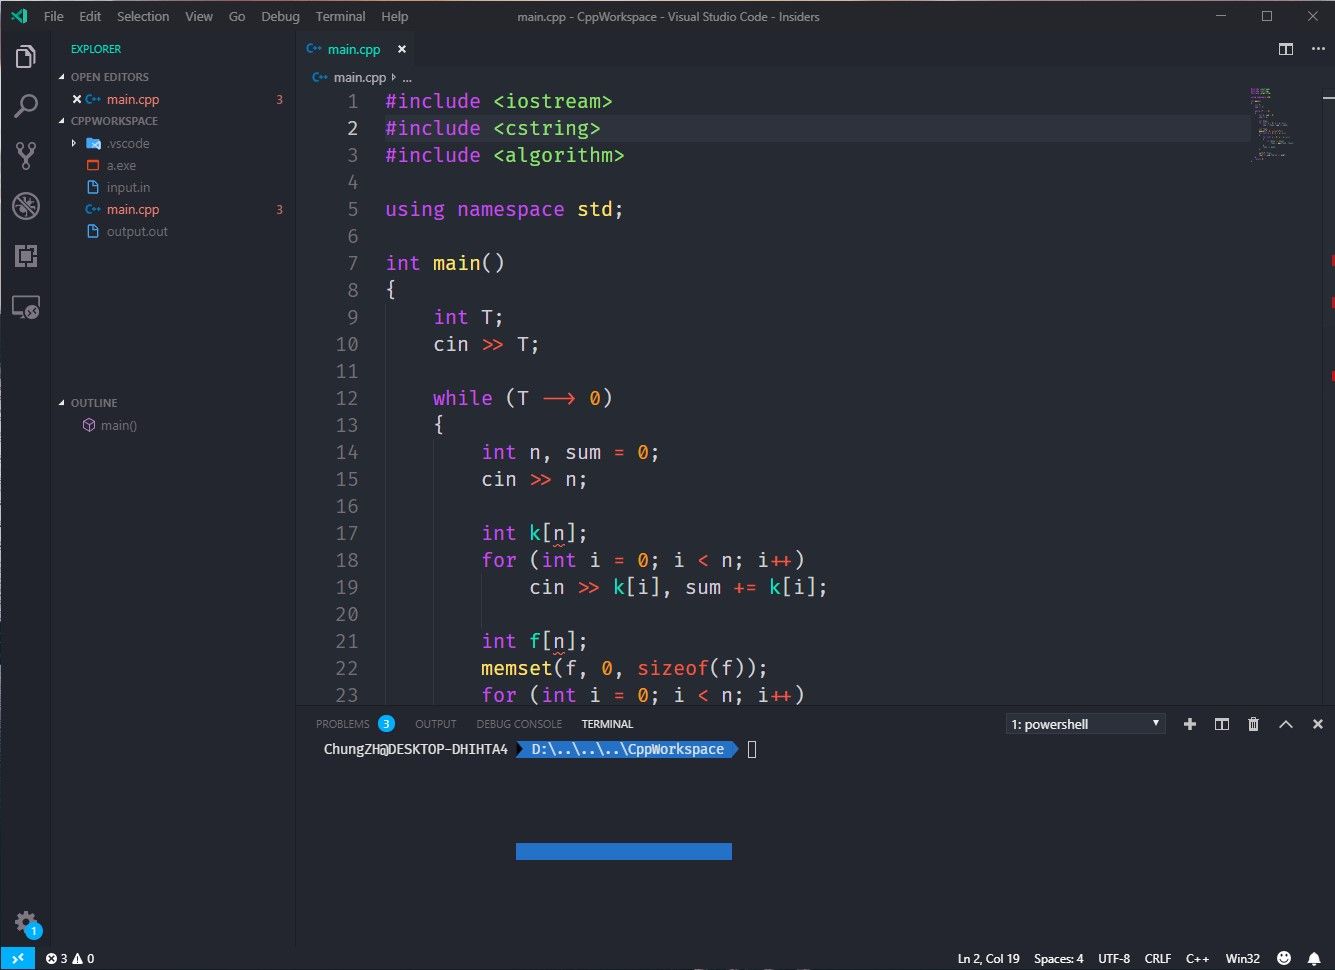
Task: Collapse the OUTLINE section
Action: pyautogui.click(x=94, y=403)
